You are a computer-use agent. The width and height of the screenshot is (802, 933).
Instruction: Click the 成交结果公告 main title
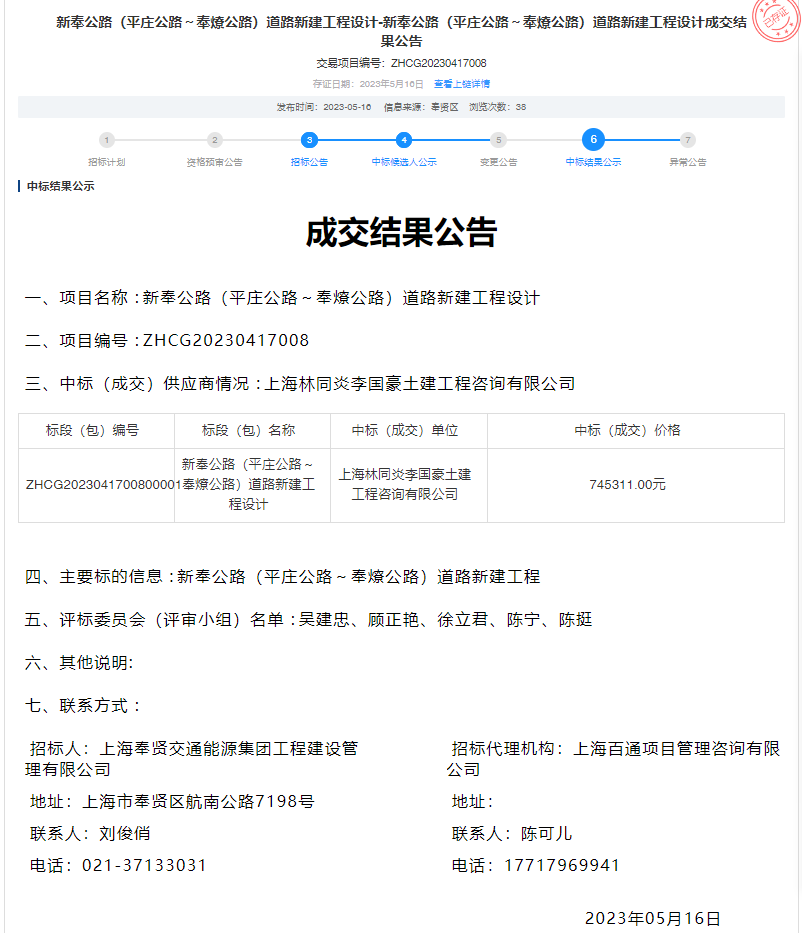point(401,233)
